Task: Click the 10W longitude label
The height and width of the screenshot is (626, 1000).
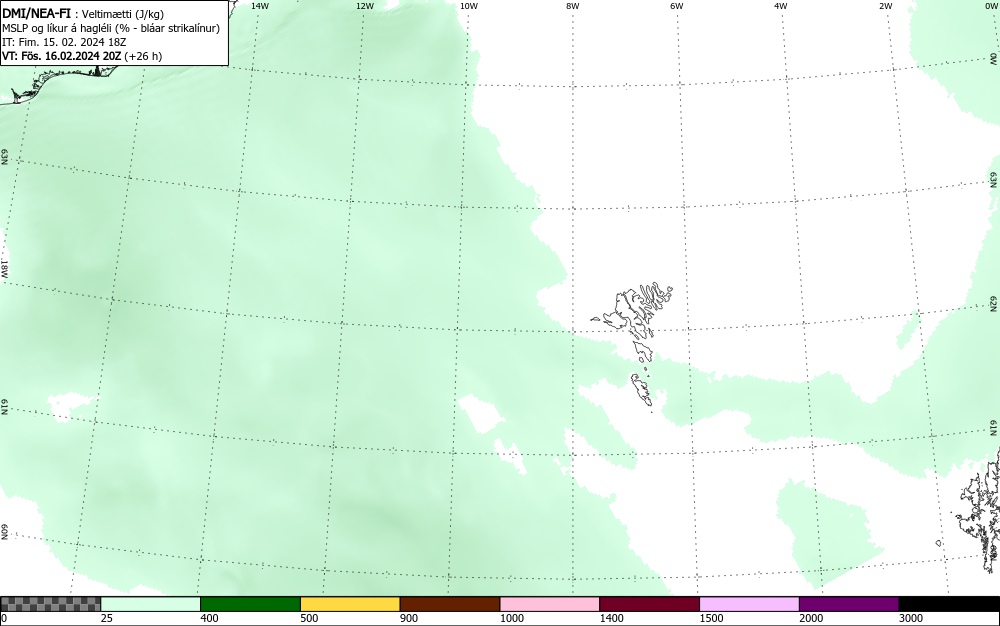Action: click(468, 6)
